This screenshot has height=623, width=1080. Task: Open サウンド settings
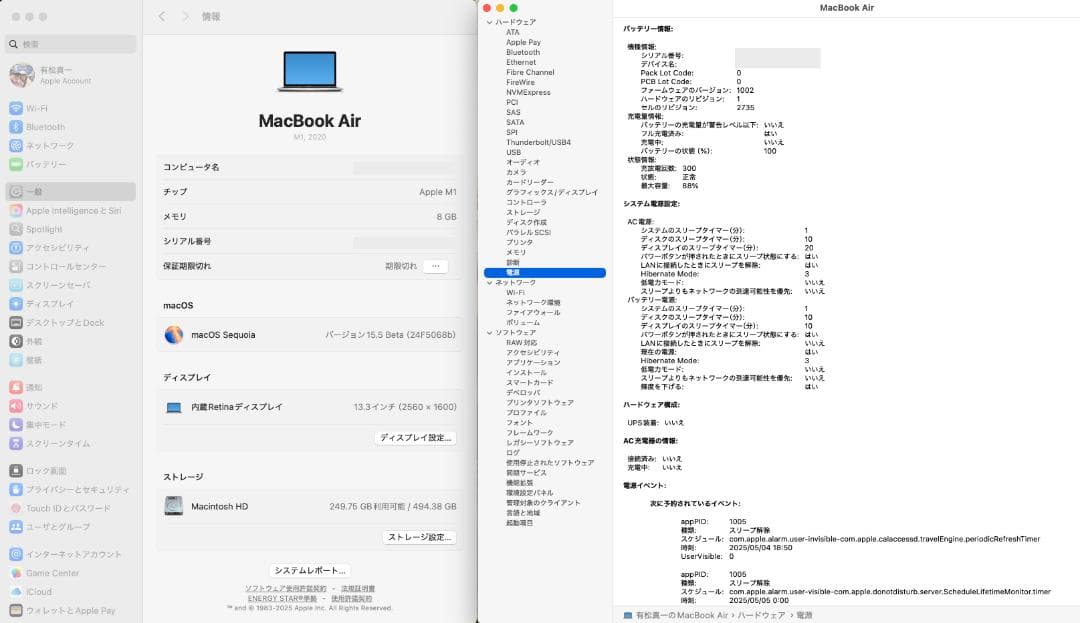(x=70, y=405)
